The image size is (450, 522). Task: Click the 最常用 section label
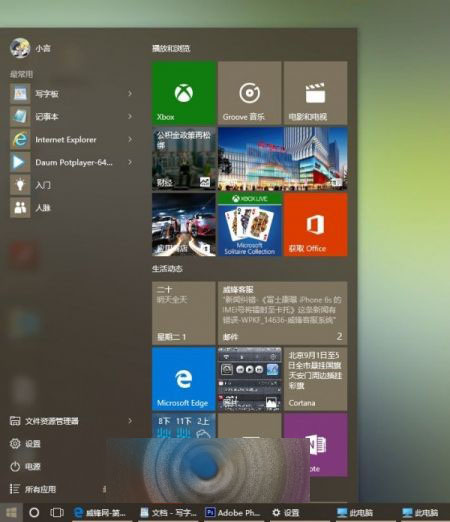[21, 74]
